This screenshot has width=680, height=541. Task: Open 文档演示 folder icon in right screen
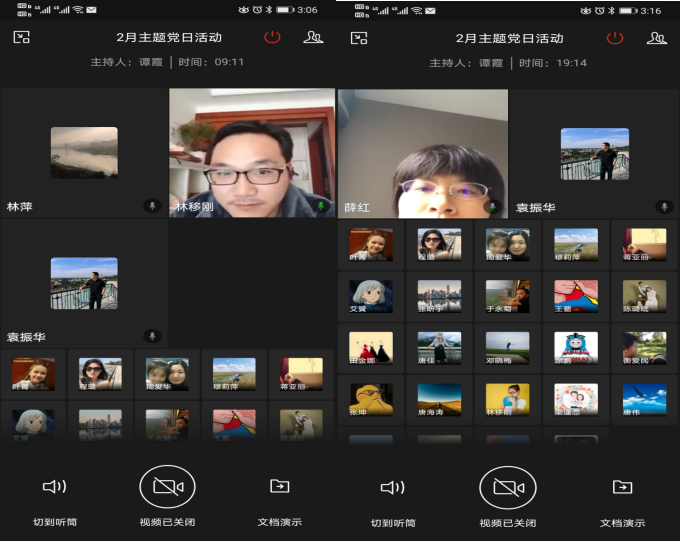tap(622, 487)
